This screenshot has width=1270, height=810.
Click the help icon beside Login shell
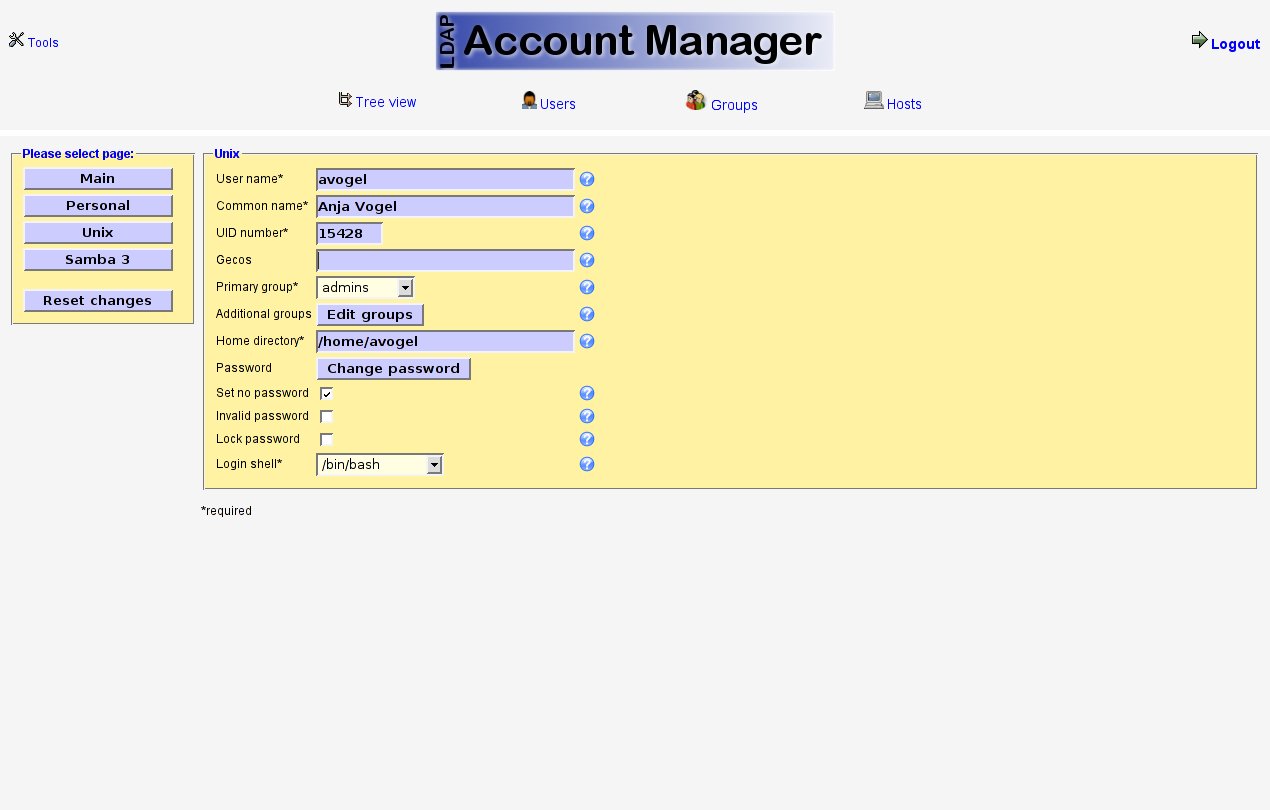point(587,465)
